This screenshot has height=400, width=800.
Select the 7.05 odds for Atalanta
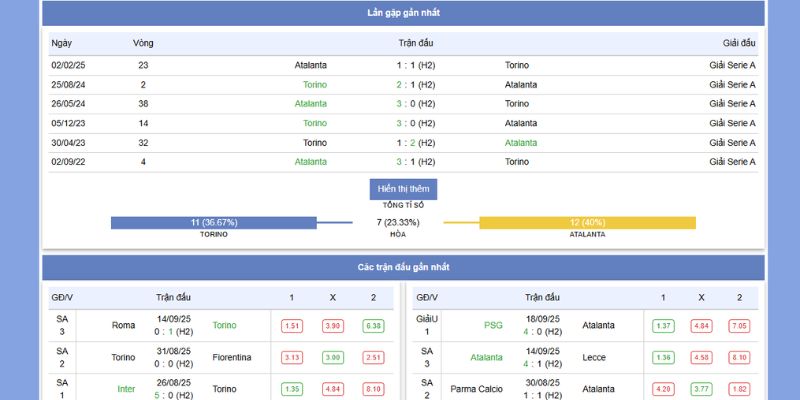coord(739,326)
